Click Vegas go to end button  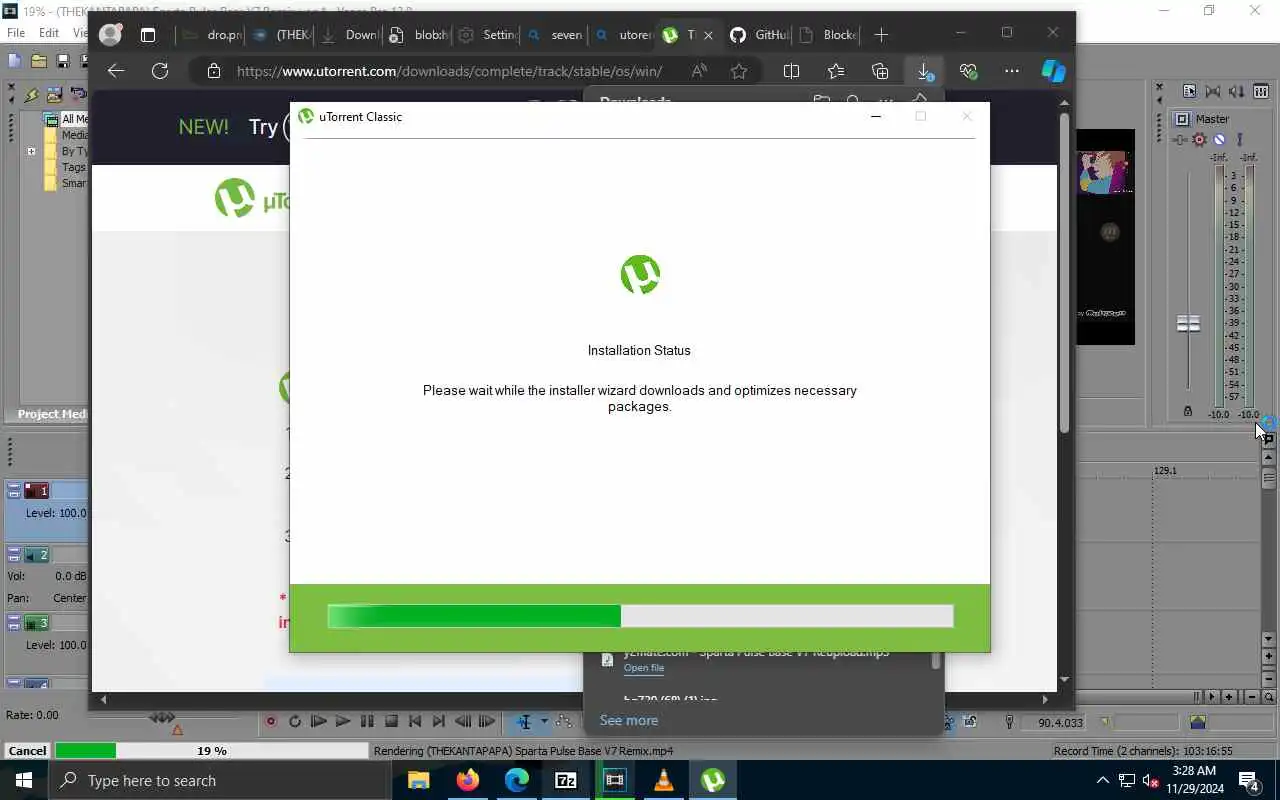coord(439,721)
